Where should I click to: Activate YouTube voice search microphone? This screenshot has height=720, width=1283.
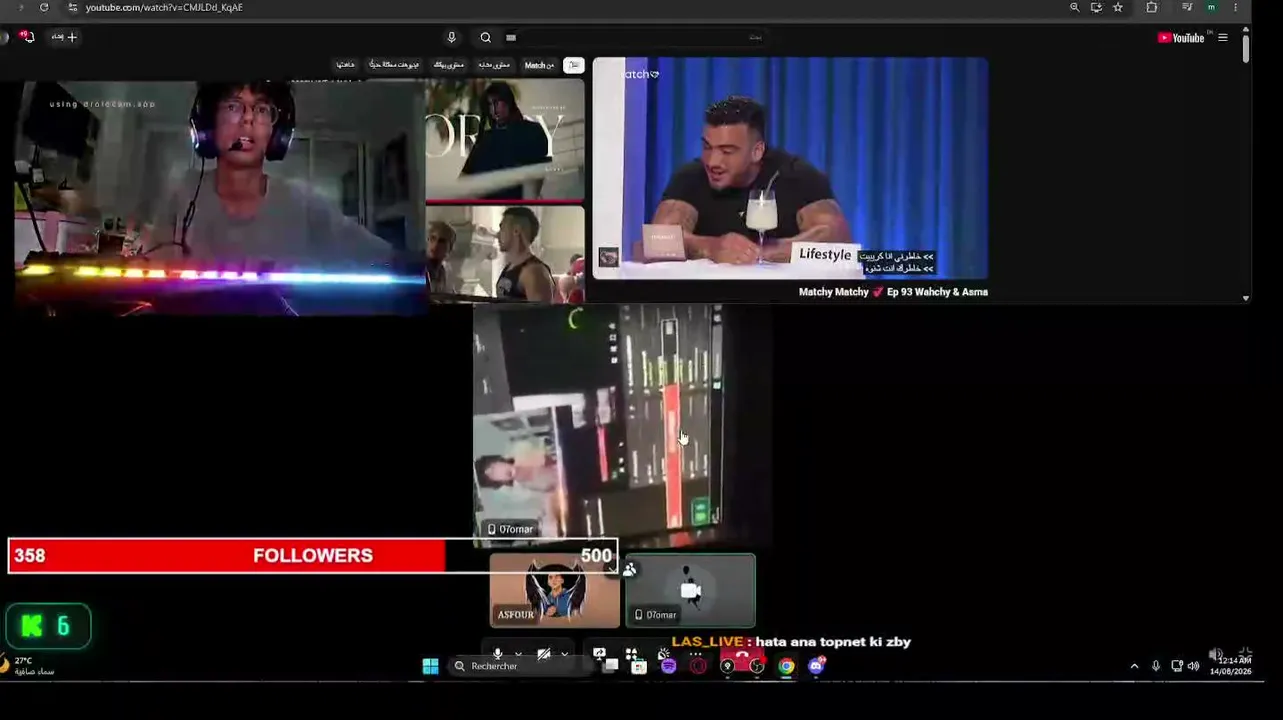click(x=451, y=37)
